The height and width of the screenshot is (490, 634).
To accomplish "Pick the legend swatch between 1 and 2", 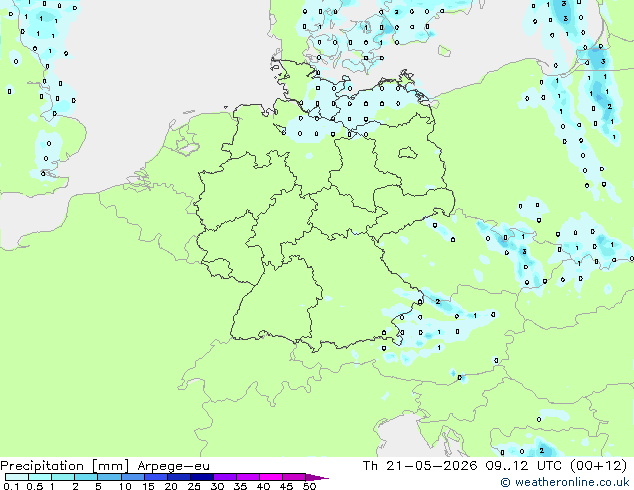I will (63, 477).
